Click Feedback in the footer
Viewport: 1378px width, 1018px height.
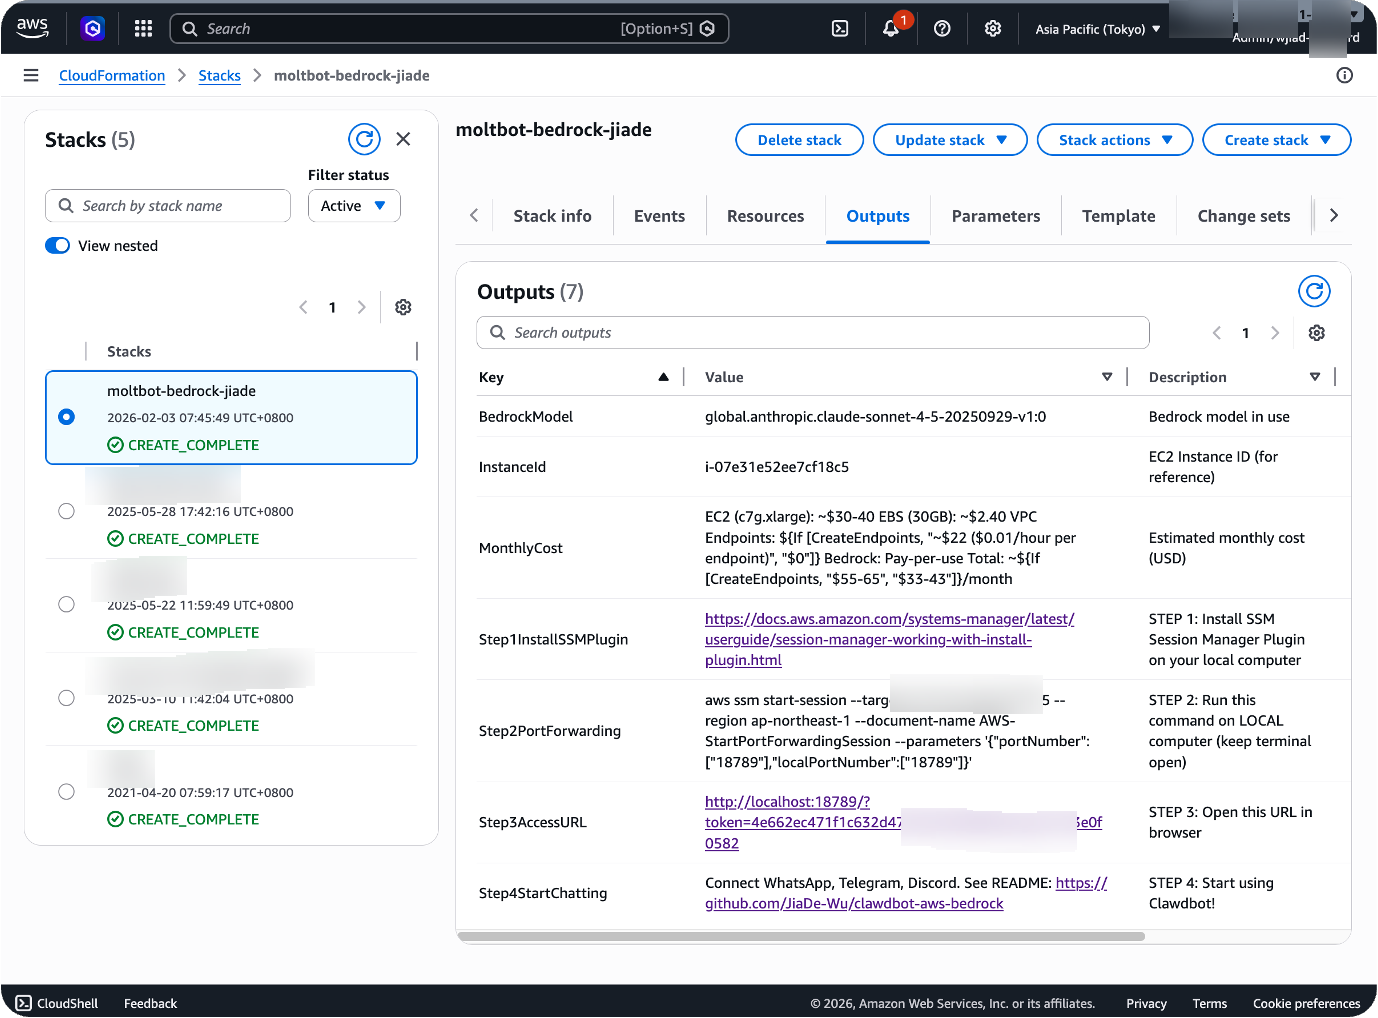(150, 1003)
